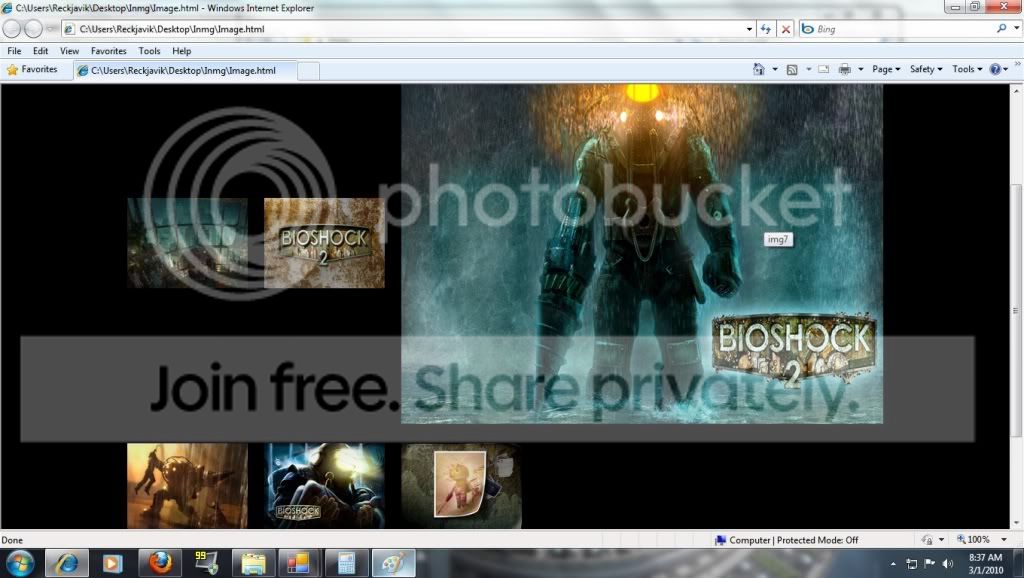Select the Image.html browser tab
This screenshot has width=1024, height=578.
click(x=185, y=71)
